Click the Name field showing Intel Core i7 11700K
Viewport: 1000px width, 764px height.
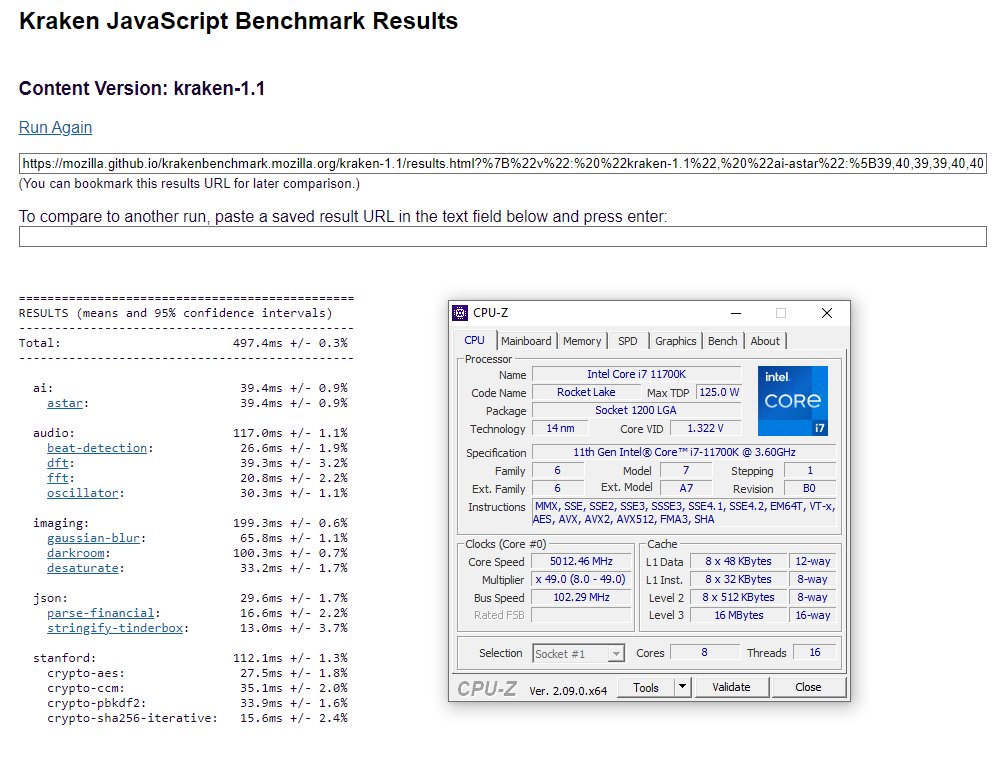click(x=636, y=374)
